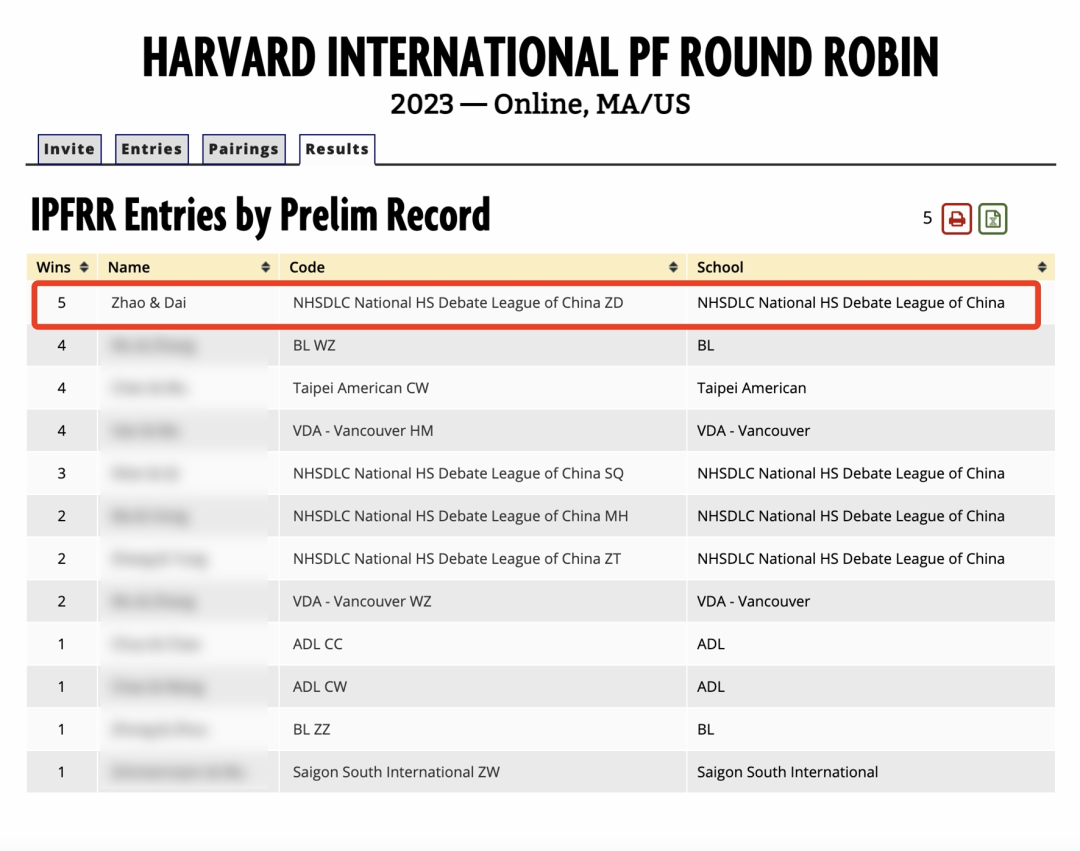The height and width of the screenshot is (851, 1080).
Task: Select the ADL CC row
Action: coord(541,644)
